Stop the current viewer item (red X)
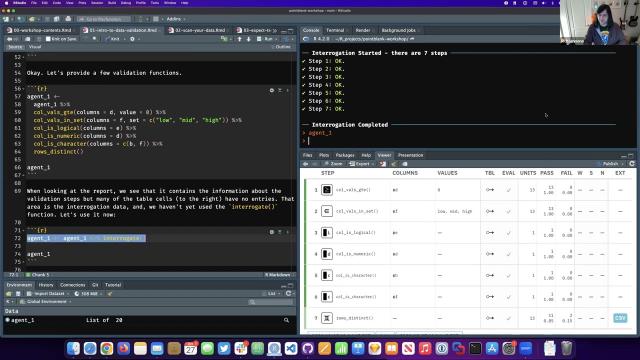Screen dimensions: 640x360 pyautogui.click(x=382, y=164)
